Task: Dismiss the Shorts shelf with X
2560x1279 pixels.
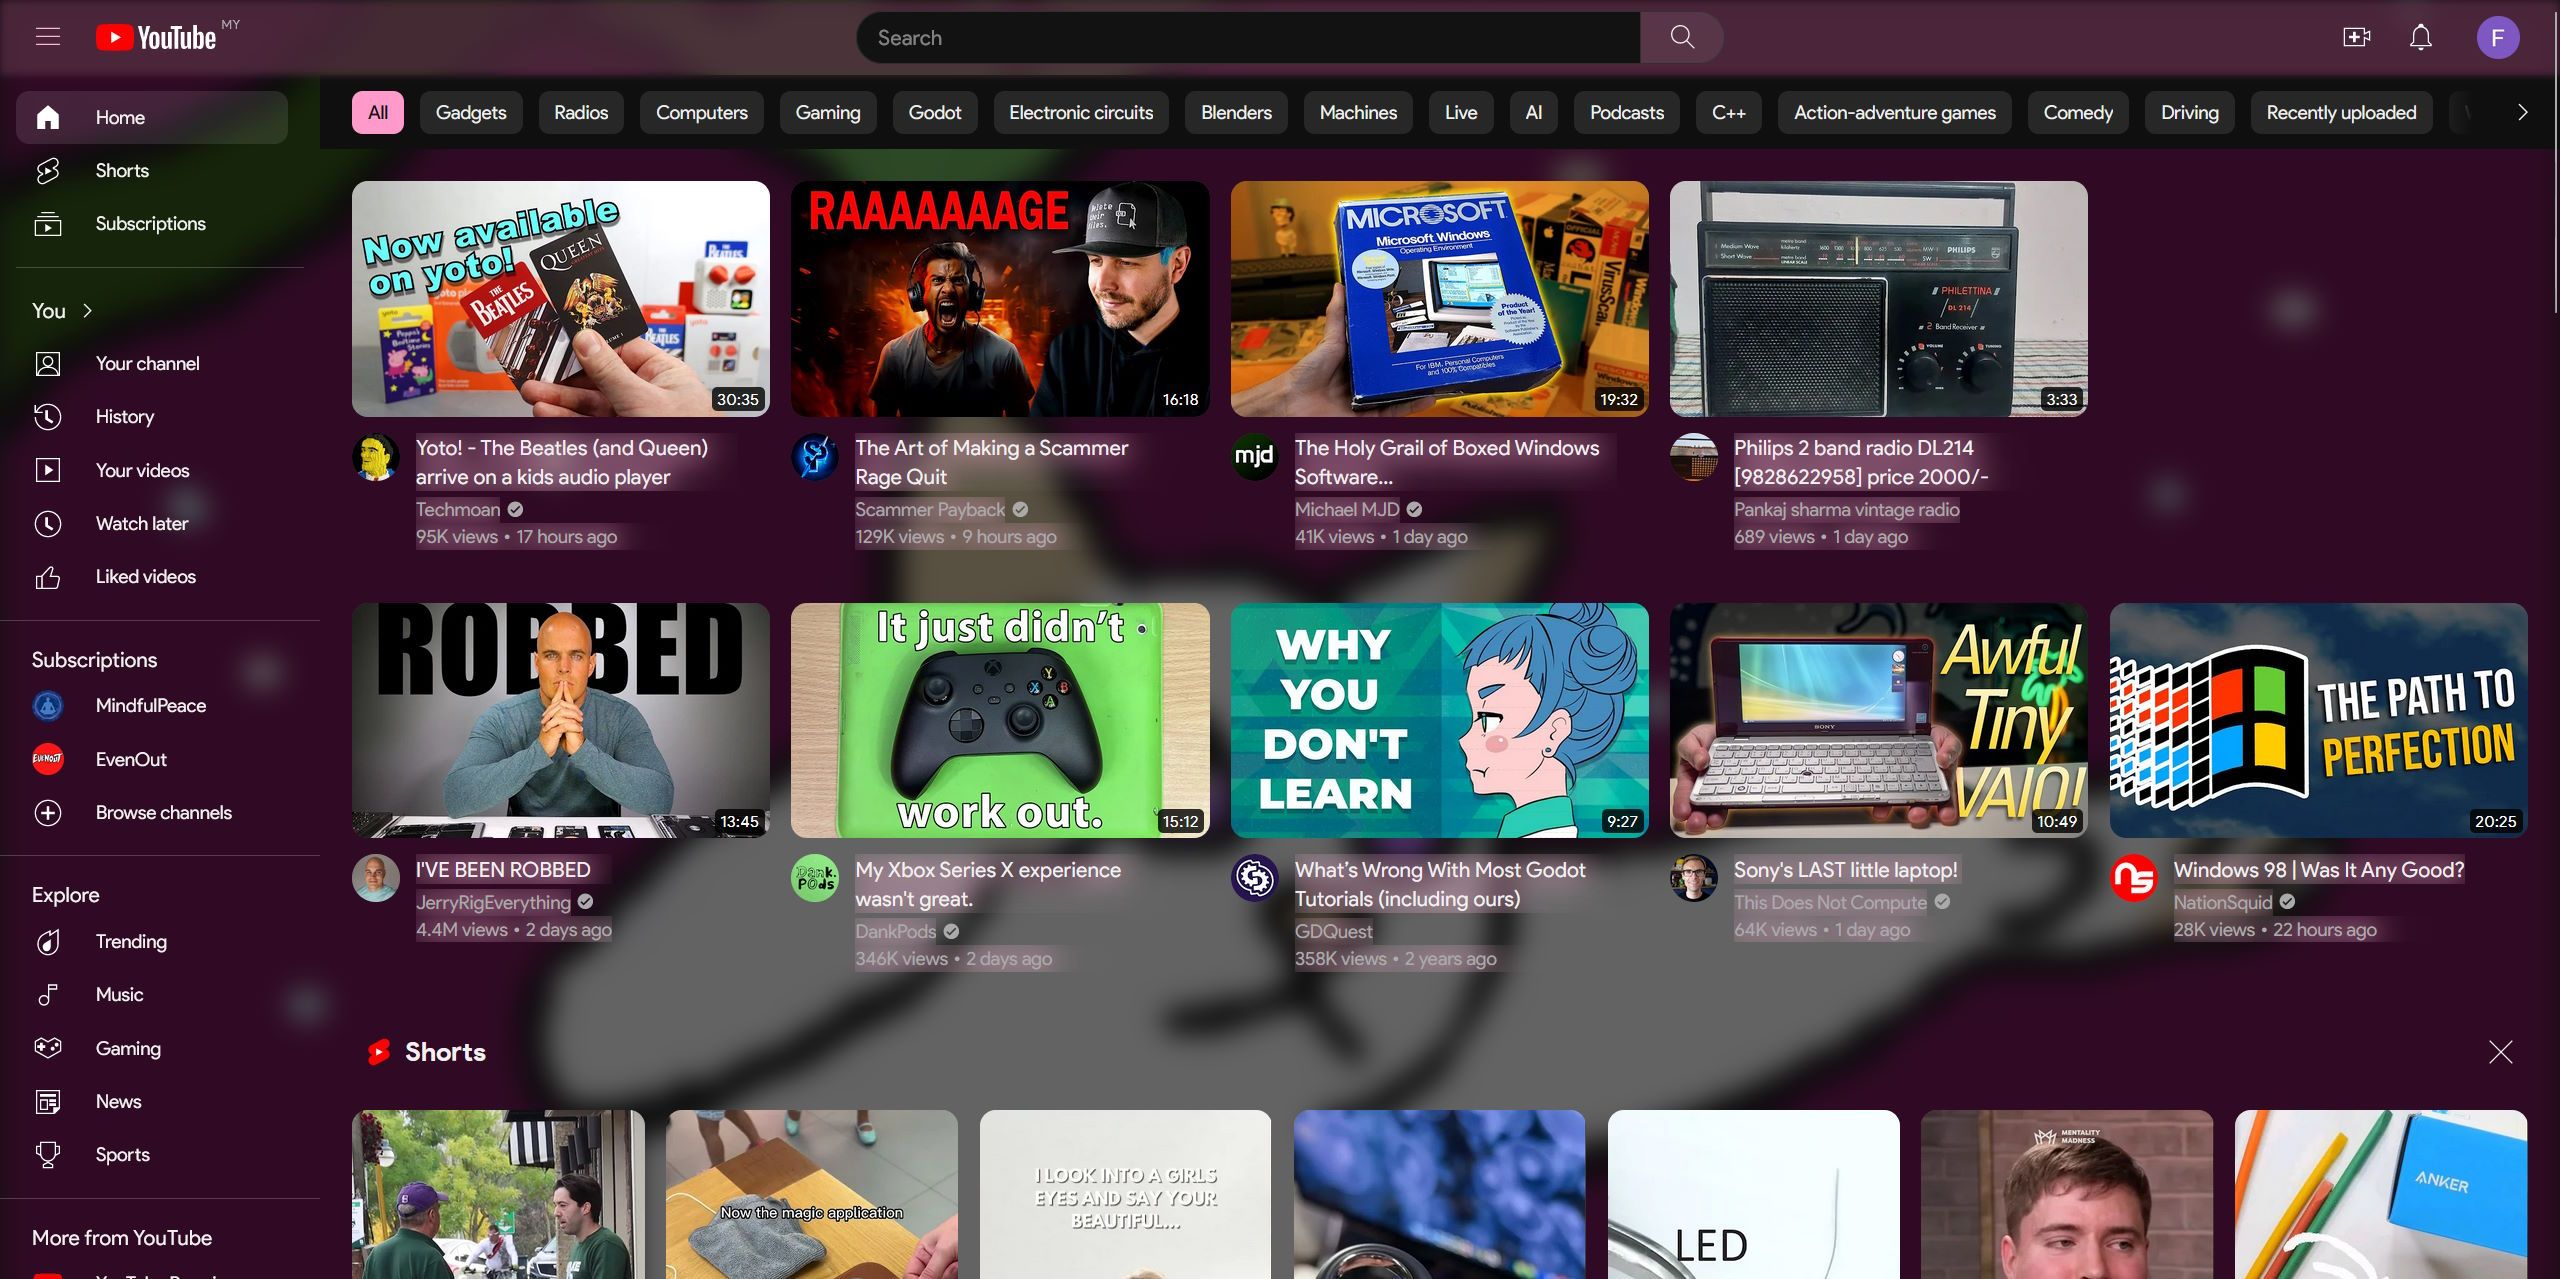Action: tap(2500, 1052)
